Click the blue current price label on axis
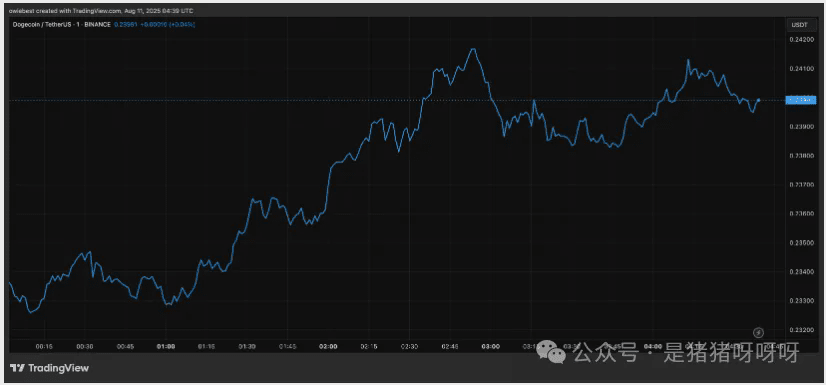The image size is (826, 385). [801, 100]
